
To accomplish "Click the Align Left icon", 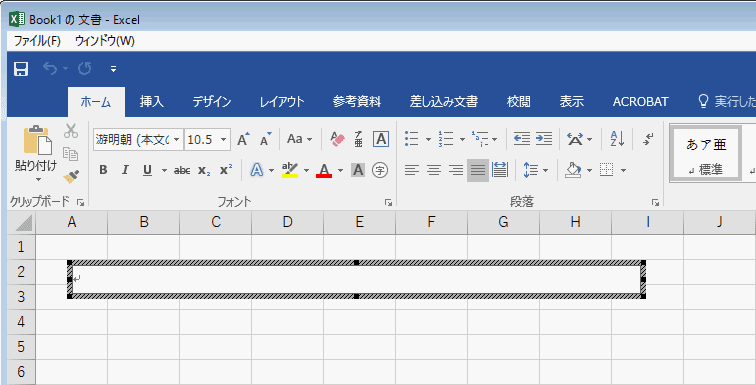I will point(411,170).
